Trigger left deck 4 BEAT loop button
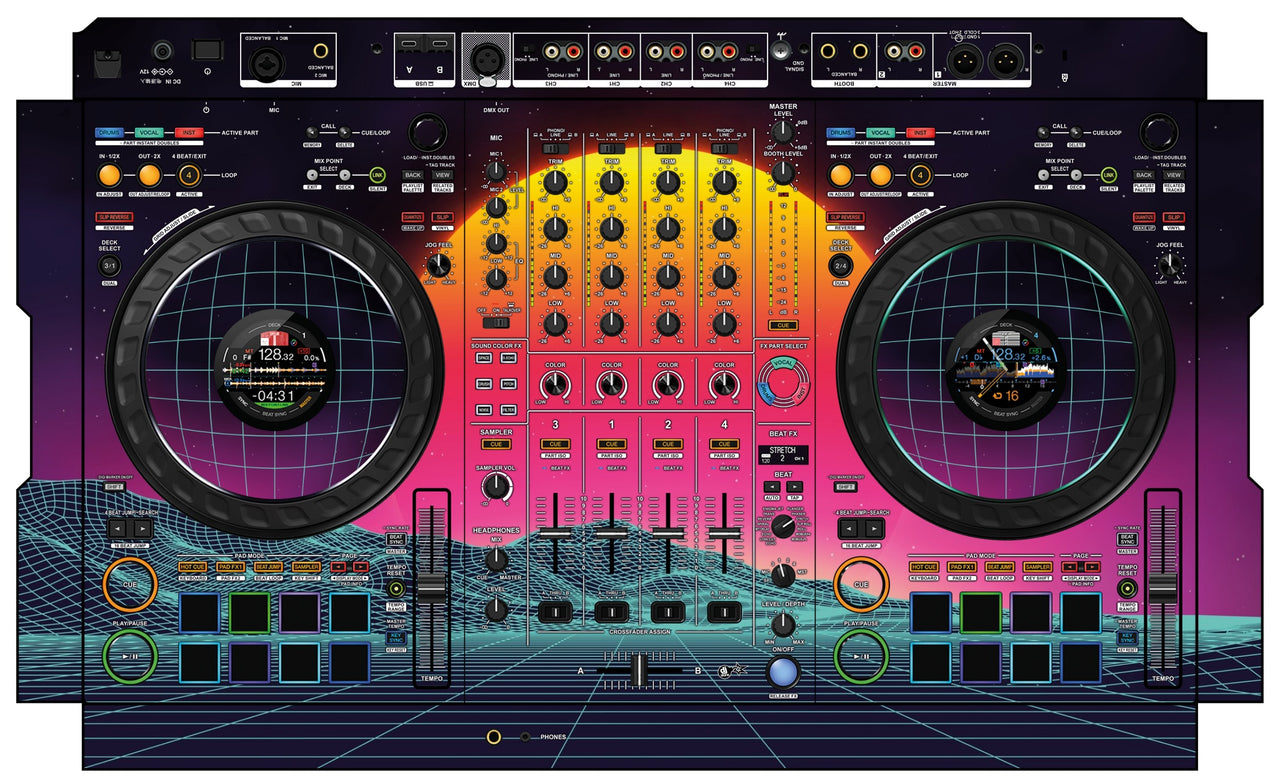 [190, 175]
